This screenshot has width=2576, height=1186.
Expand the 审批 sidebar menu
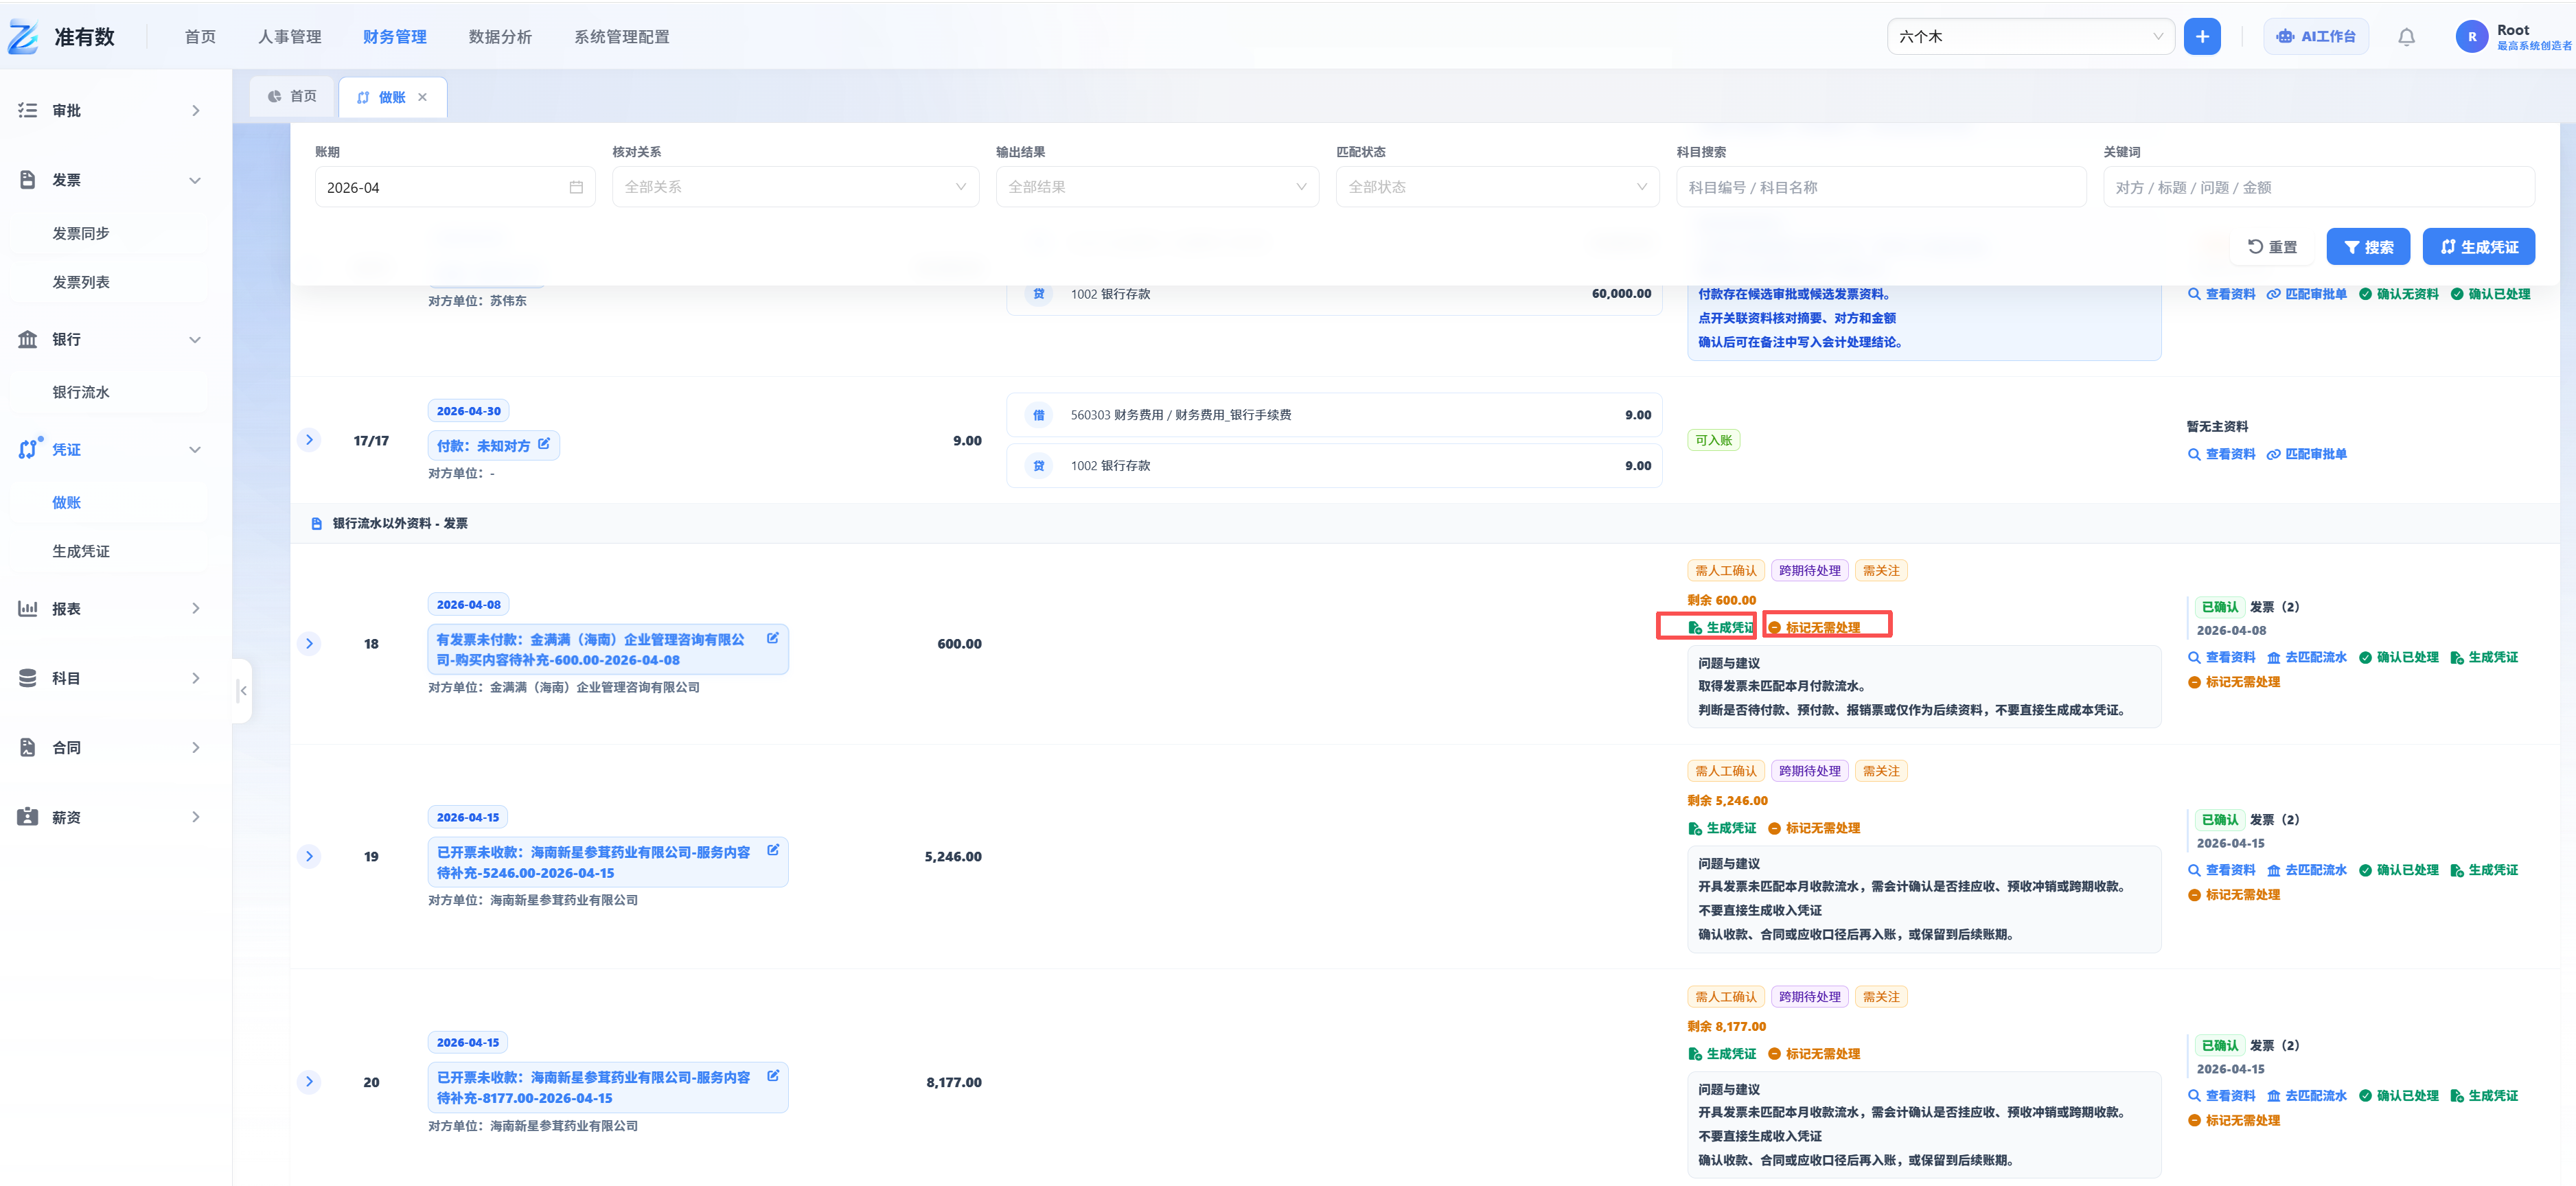tap(110, 111)
